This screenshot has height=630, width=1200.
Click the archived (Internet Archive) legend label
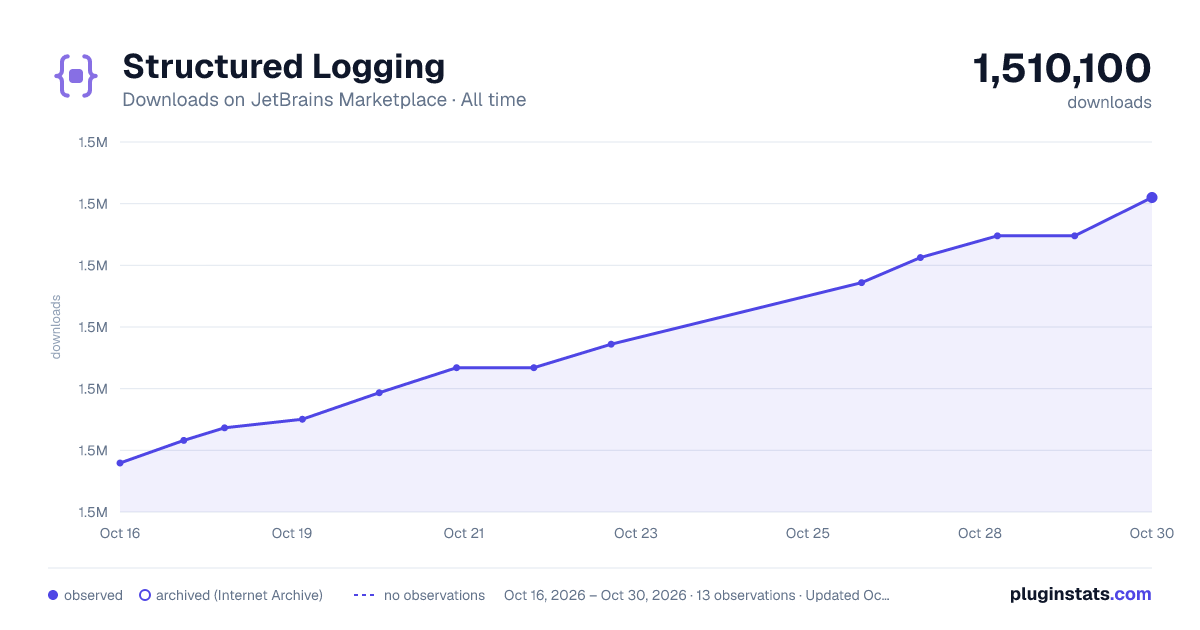pos(240,595)
